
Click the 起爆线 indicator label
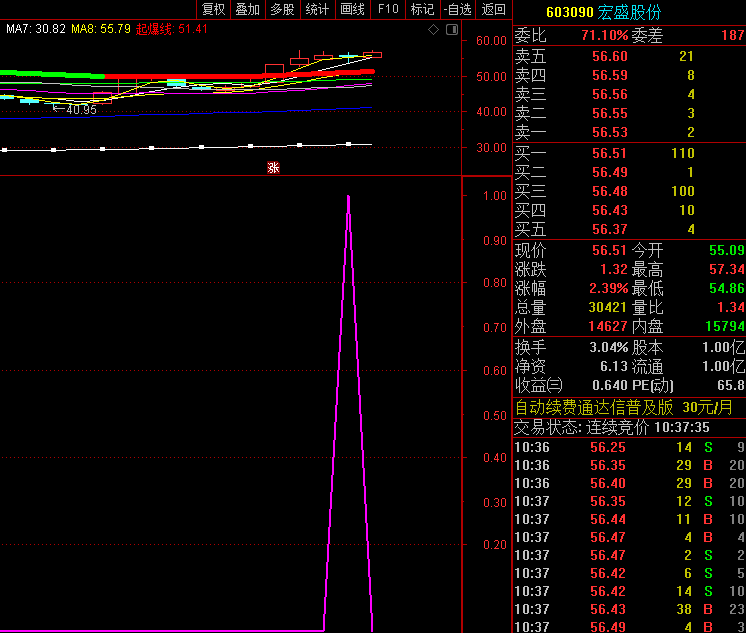click(172, 29)
